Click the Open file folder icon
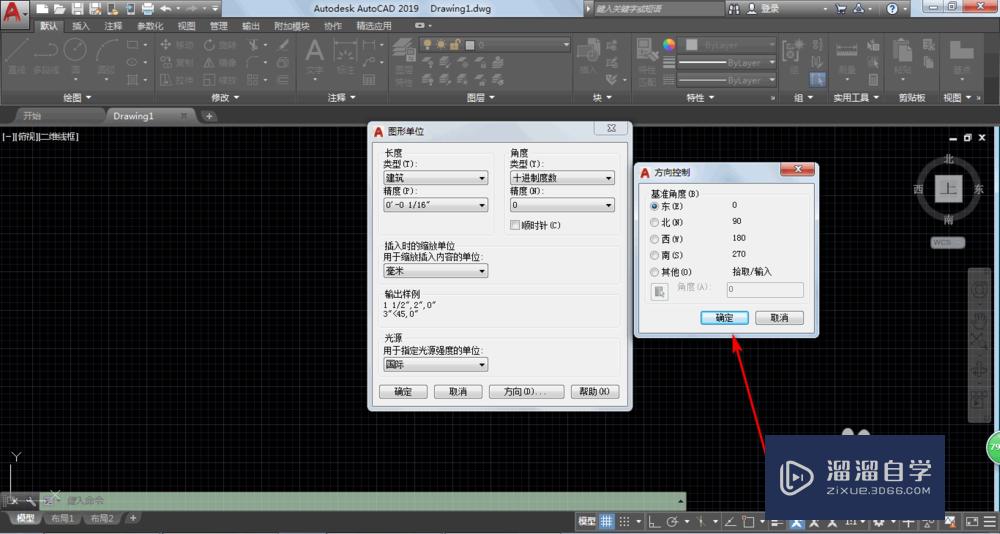Screen dimensions: 1000x534 tap(59, 9)
